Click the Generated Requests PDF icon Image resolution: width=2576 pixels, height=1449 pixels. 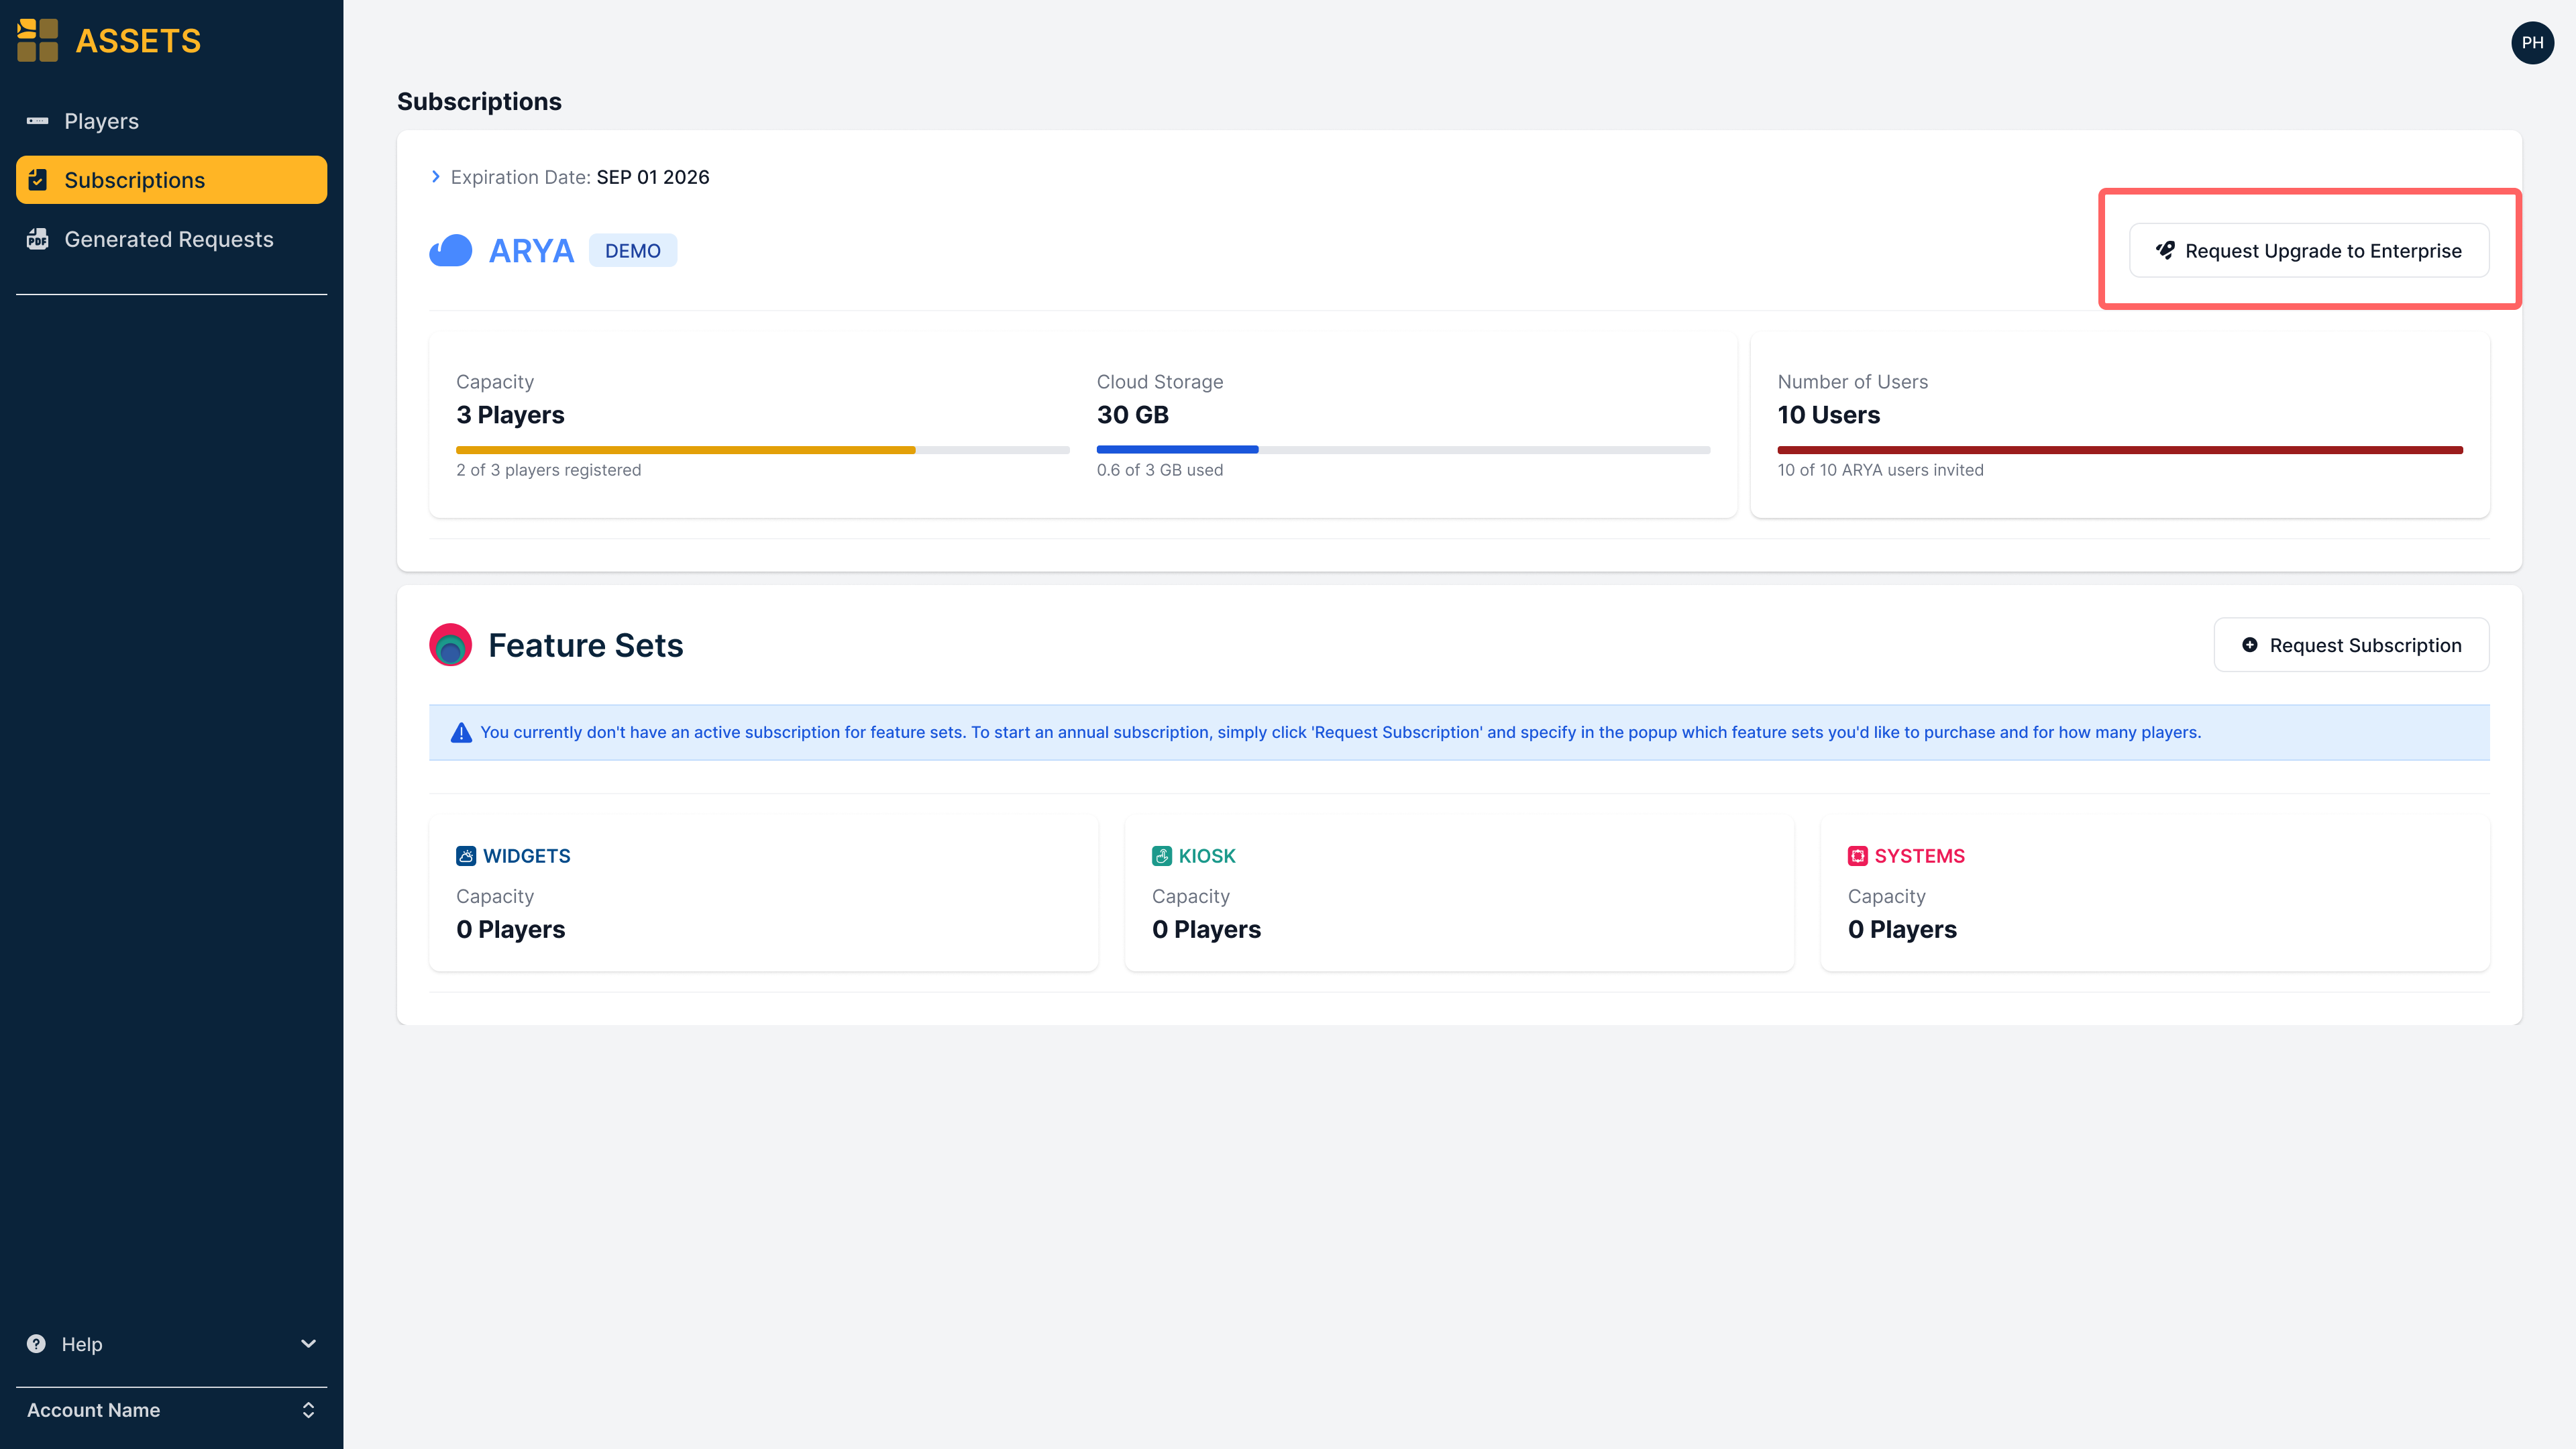pyautogui.click(x=38, y=239)
